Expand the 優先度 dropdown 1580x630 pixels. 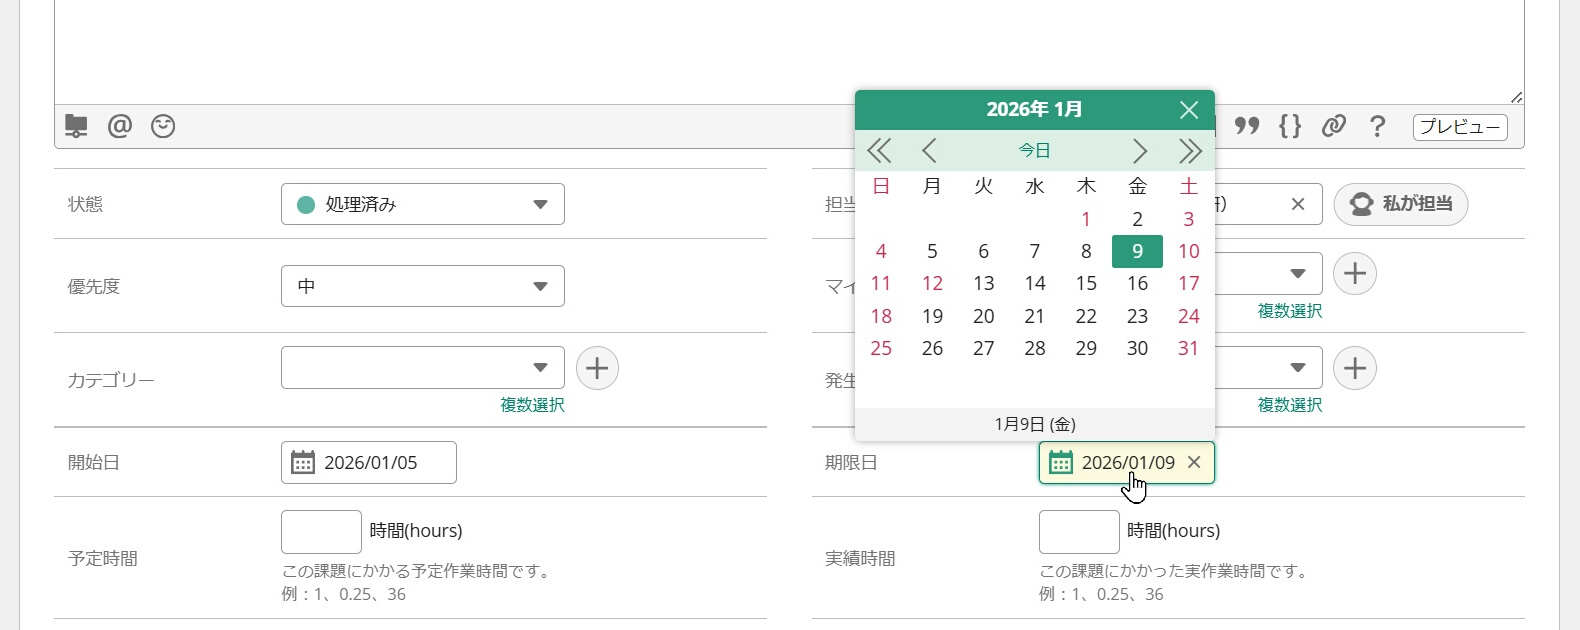coord(423,286)
